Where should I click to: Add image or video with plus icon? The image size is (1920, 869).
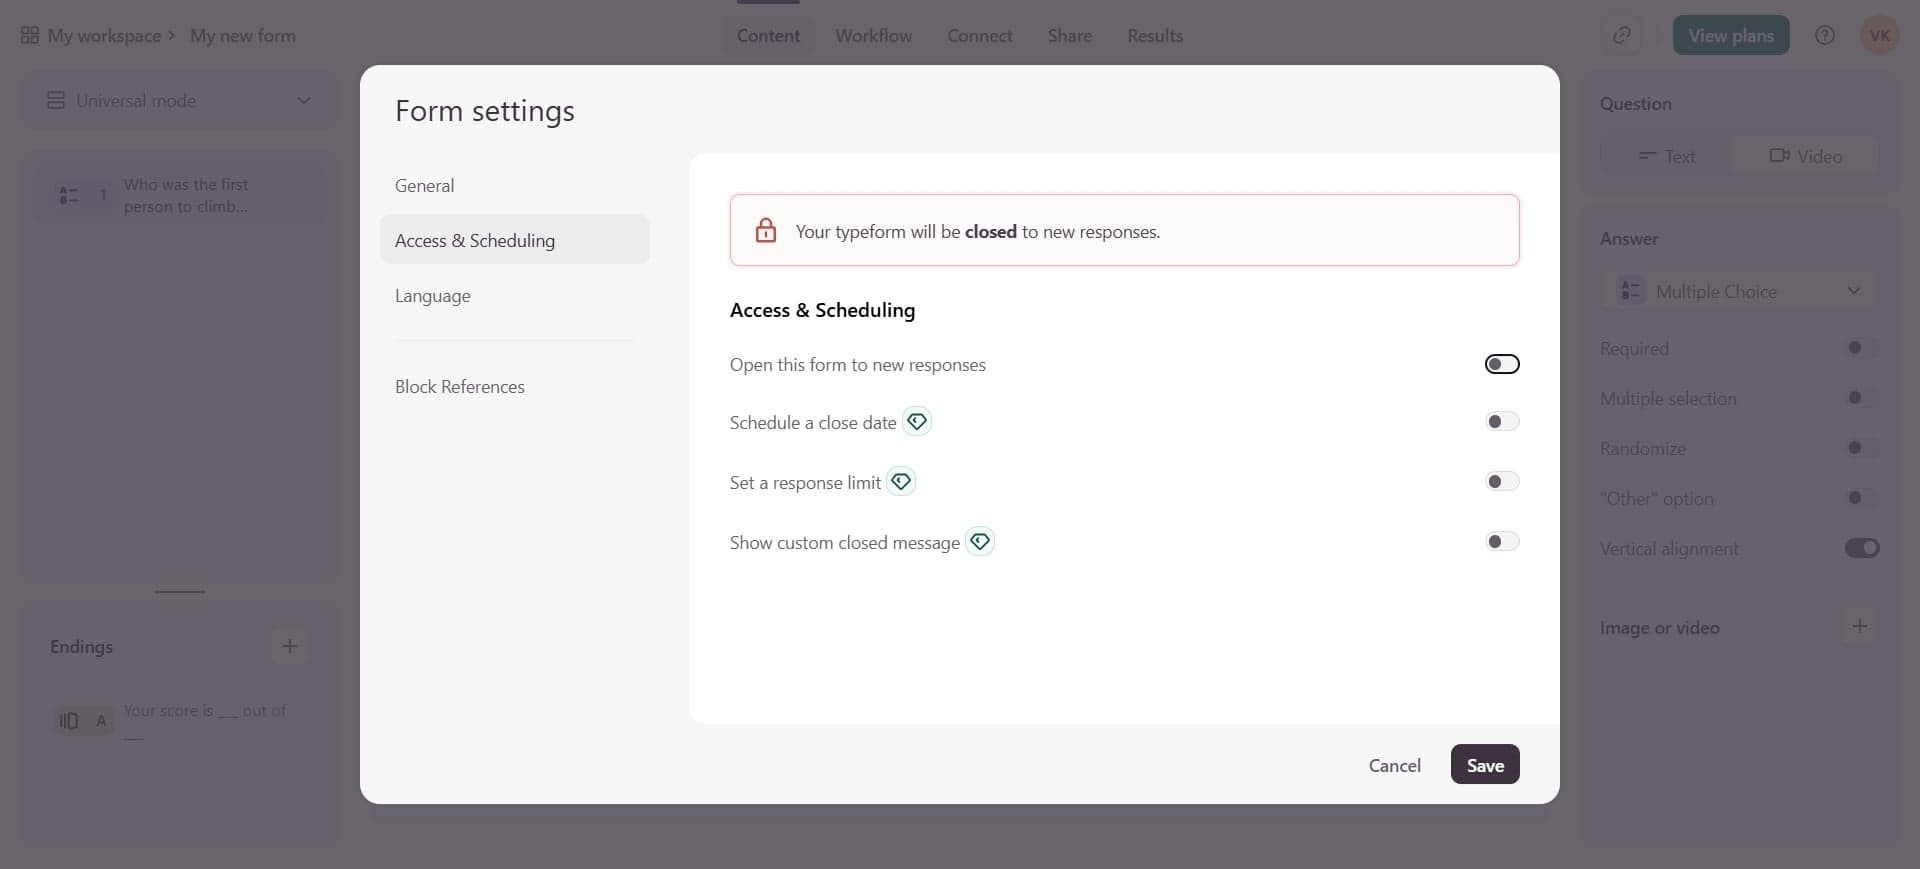(x=1859, y=627)
